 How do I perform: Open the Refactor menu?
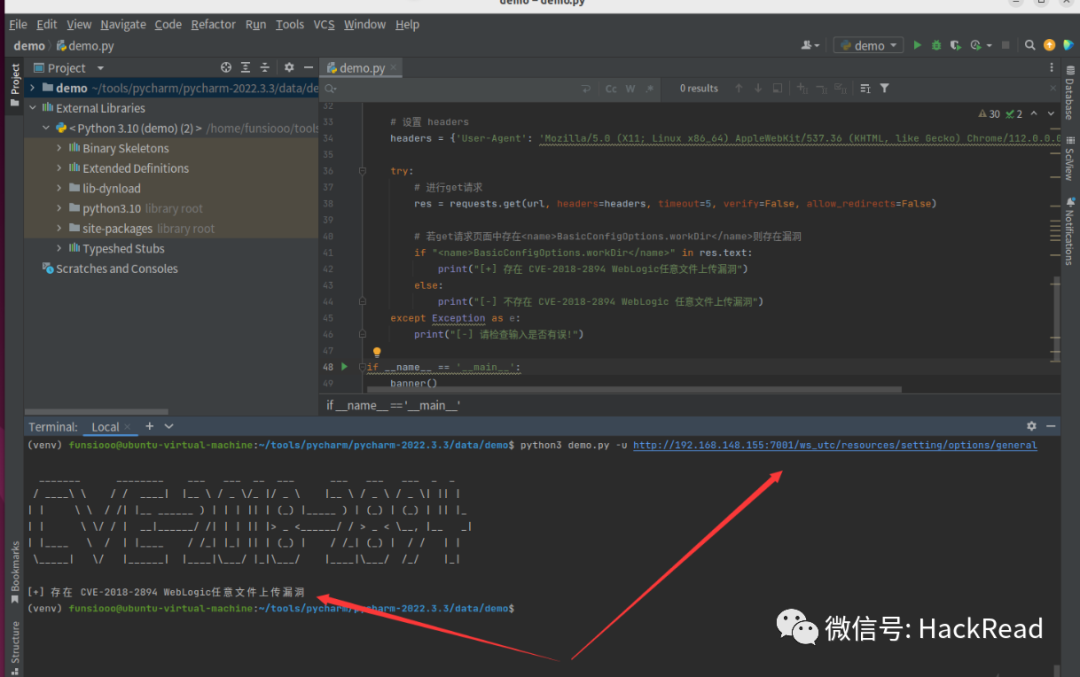[213, 24]
